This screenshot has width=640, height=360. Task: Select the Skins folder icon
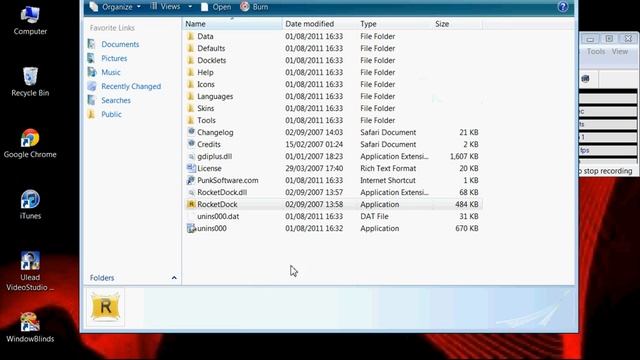pyautogui.click(x=191, y=108)
